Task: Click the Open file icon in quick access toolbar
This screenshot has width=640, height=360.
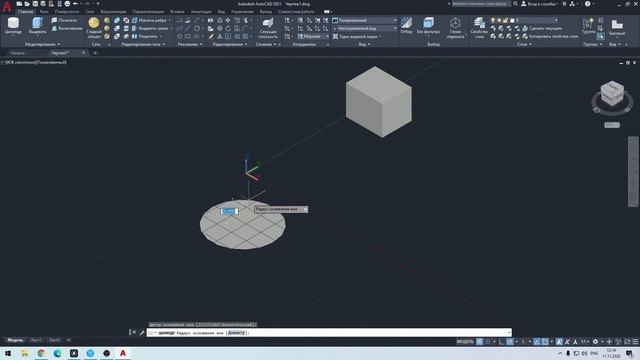Action: (x=27, y=4)
